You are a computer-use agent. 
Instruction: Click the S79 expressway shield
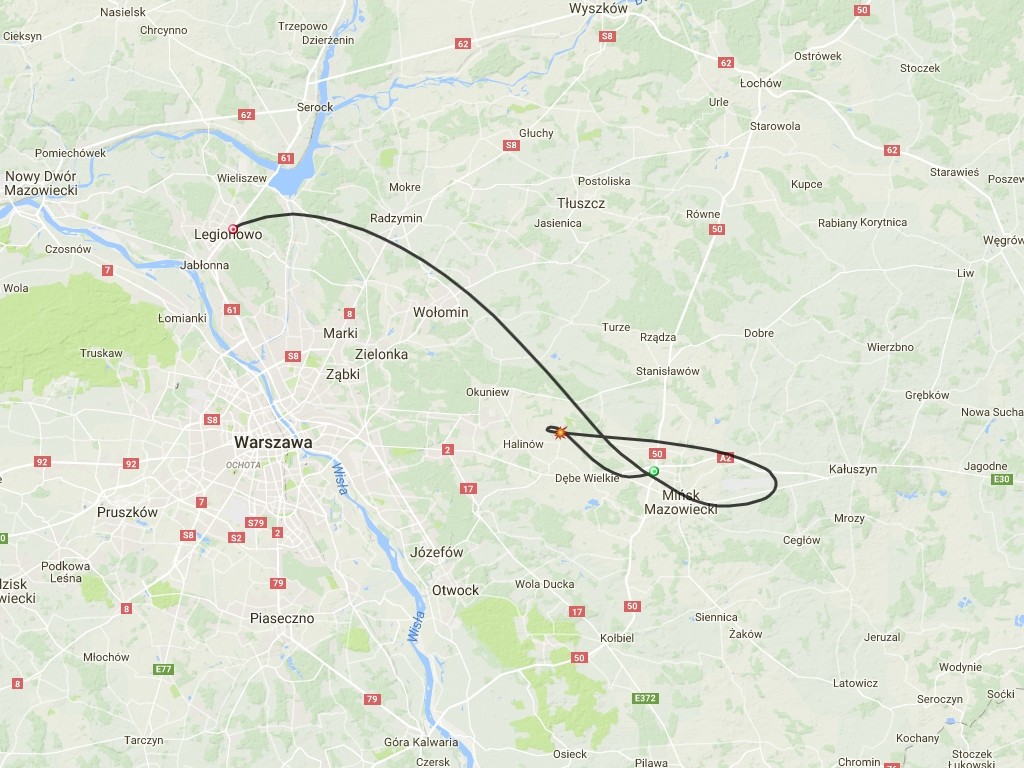point(255,522)
